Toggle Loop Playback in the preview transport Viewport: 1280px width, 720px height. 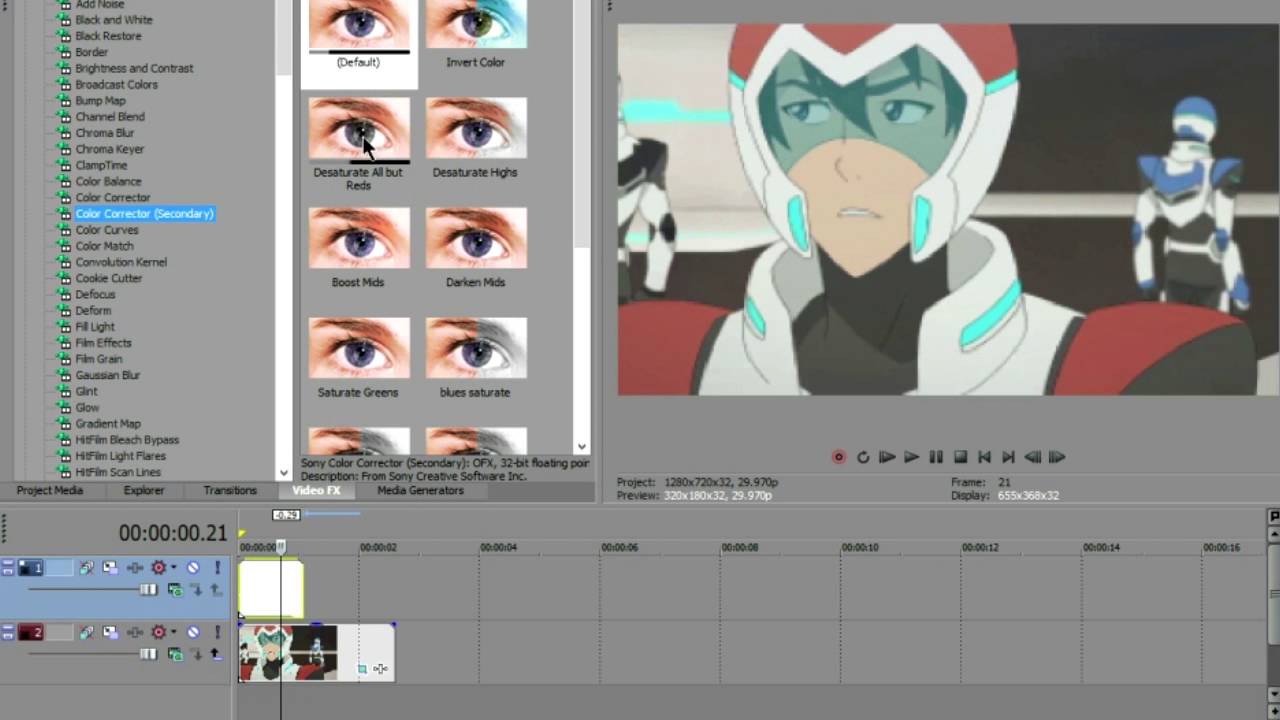(x=862, y=457)
